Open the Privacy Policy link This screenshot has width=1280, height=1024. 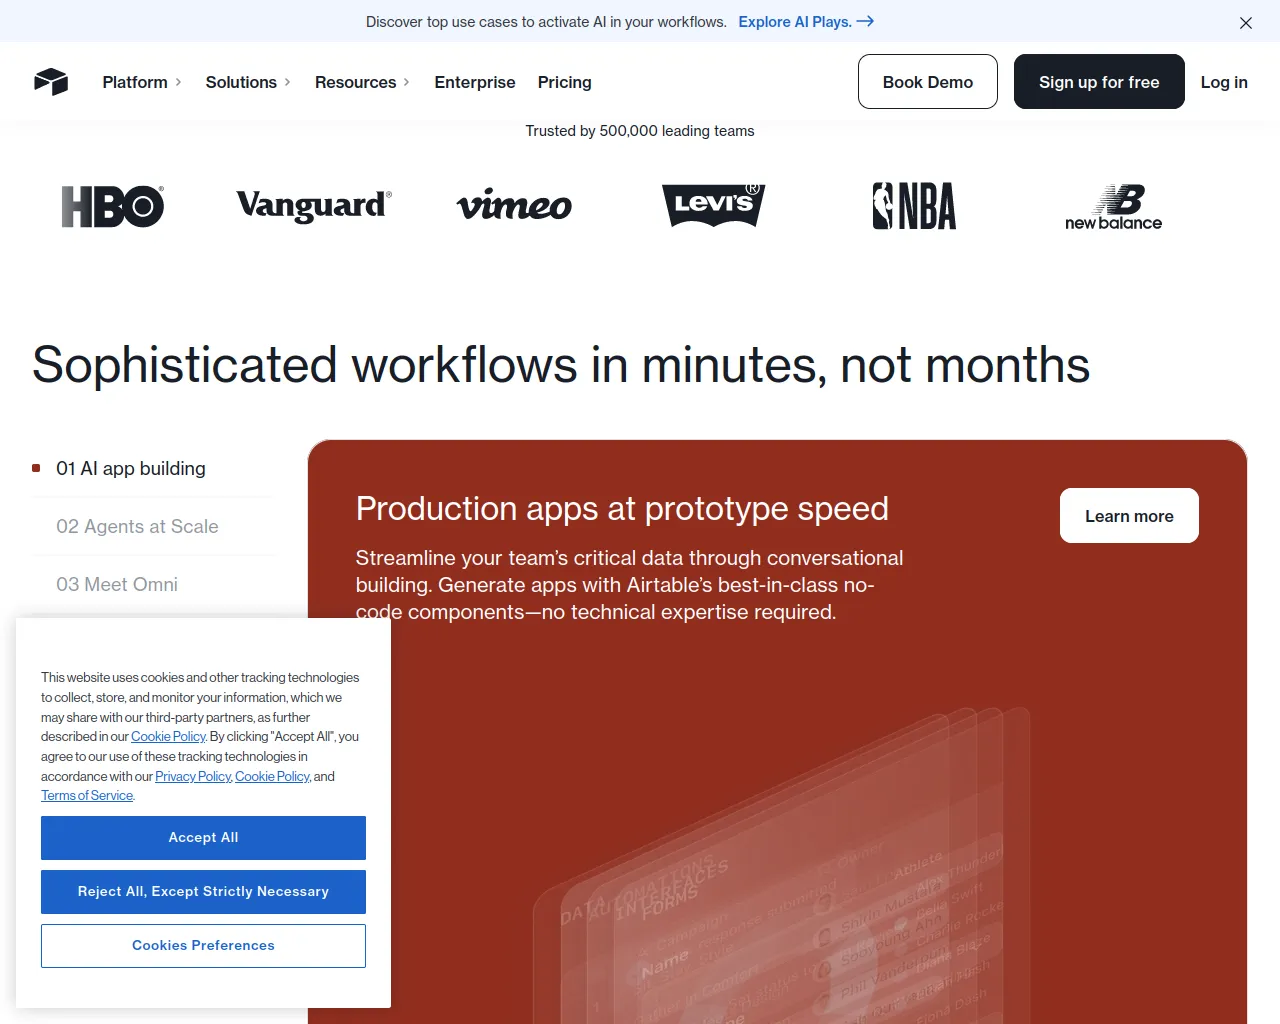tap(193, 777)
